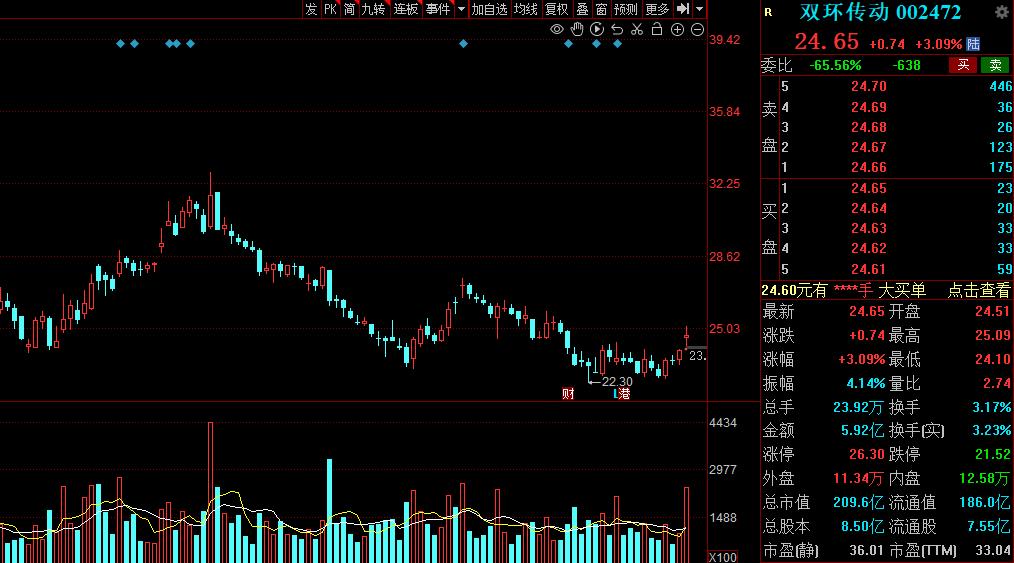Select buy level 3 price 24.63
Viewport: 1014px width, 563px height.
(868, 228)
